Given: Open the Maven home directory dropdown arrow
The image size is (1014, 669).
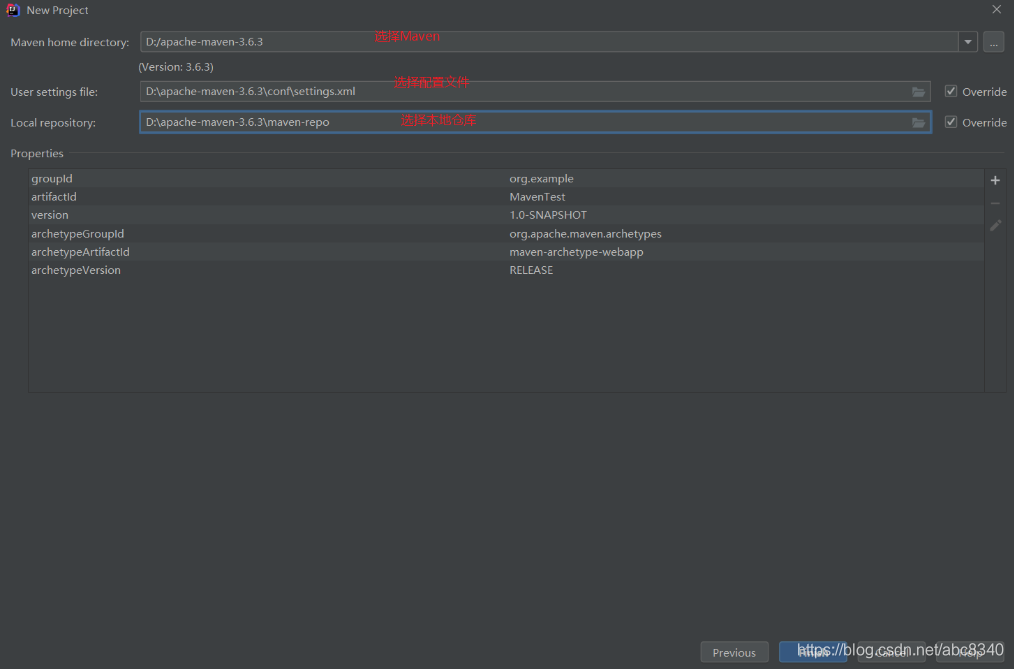Looking at the screenshot, I should click(x=967, y=42).
